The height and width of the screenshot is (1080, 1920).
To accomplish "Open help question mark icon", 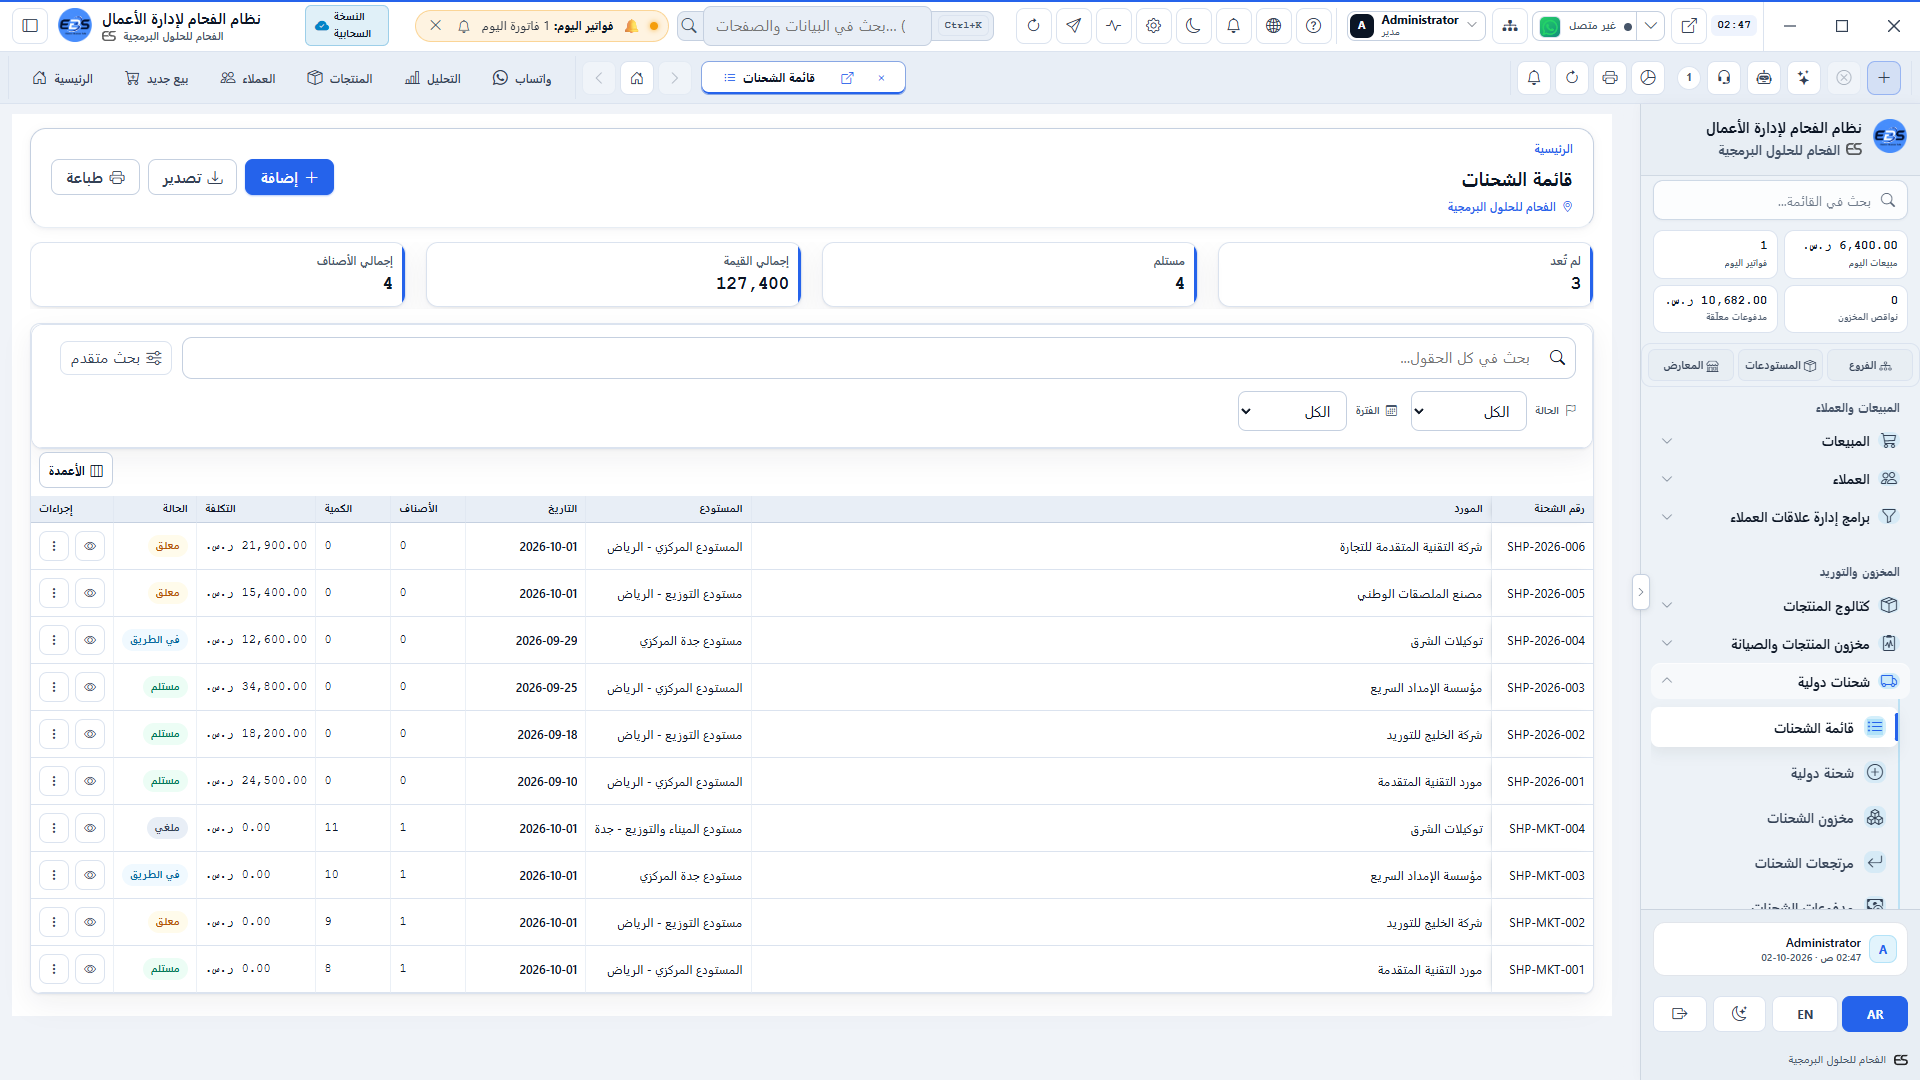I will [x=1313, y=26].
